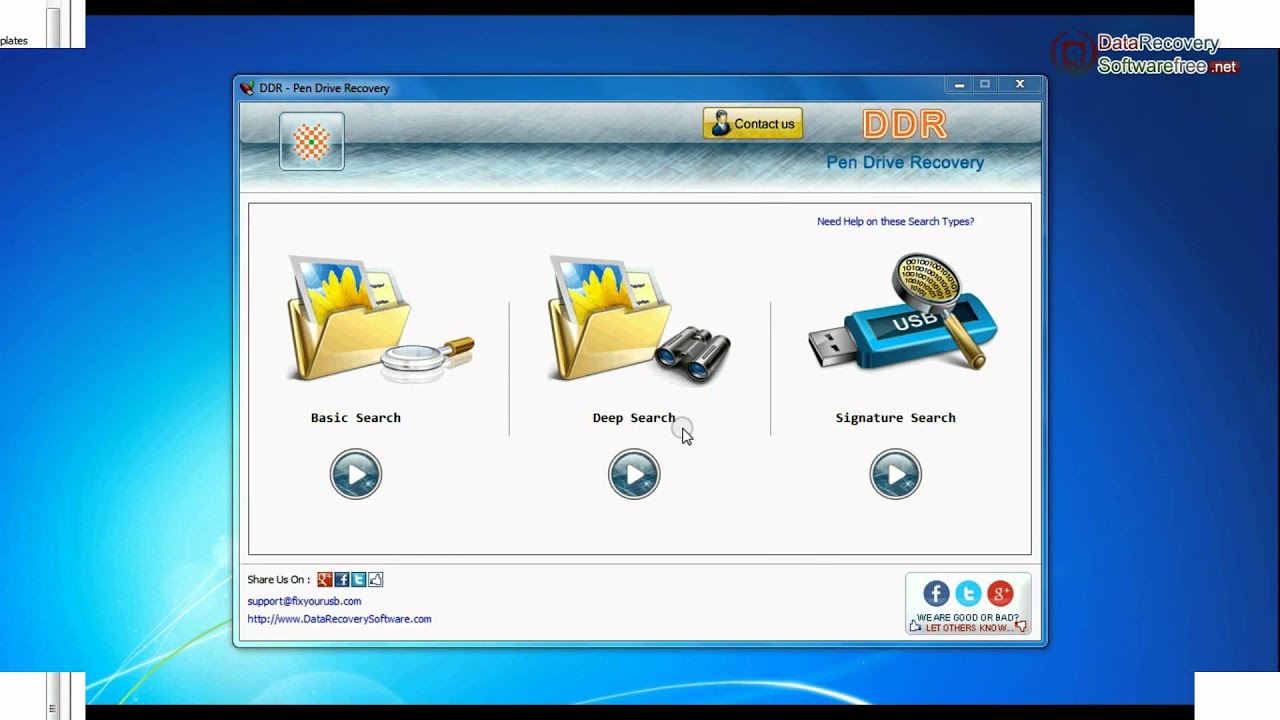Image resolution: width=1280 pixels, height=720 pixels.
Task: Maximize the DDR Pen Drive Recovery window
Action: 985,85
